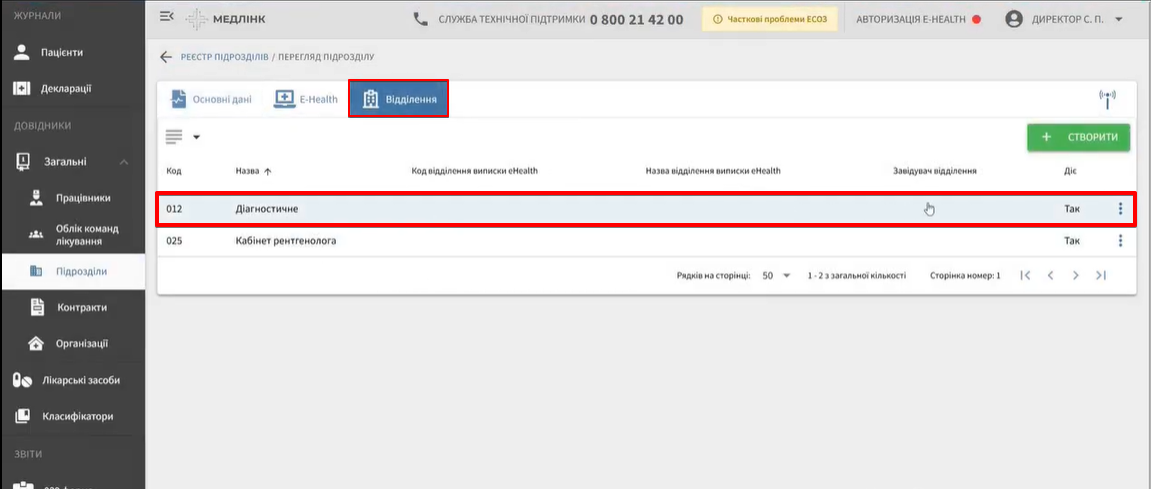1151x489 pixels.
Task: Go to the next page
Action: point(1075,276)
